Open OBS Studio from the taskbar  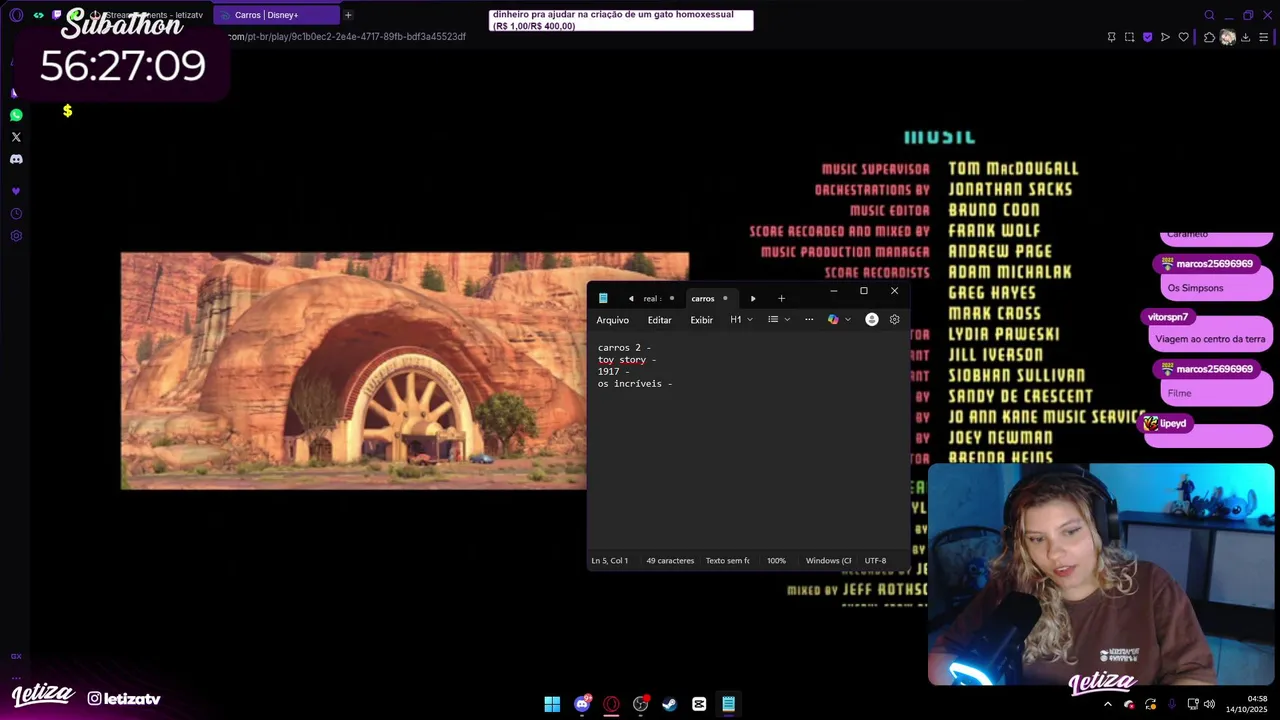(x=641, y=704)
